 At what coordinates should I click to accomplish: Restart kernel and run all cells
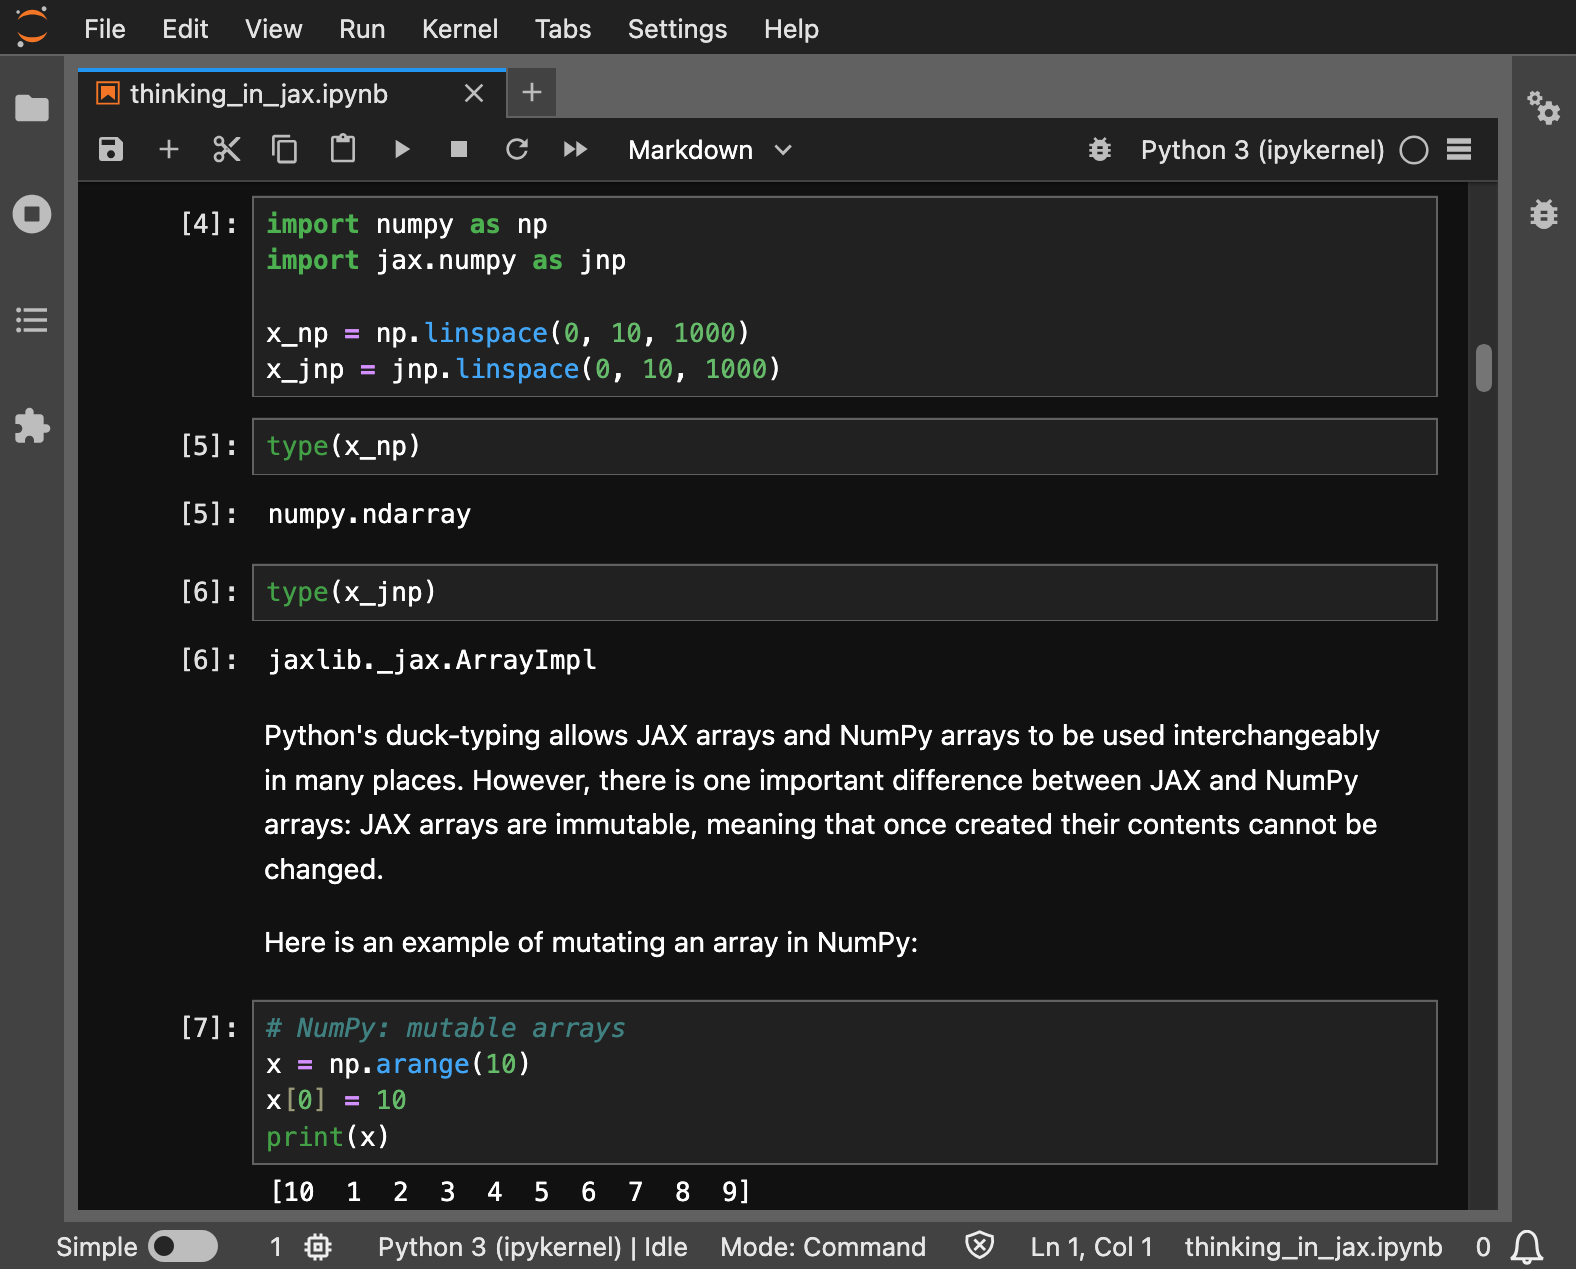point(575,150)
